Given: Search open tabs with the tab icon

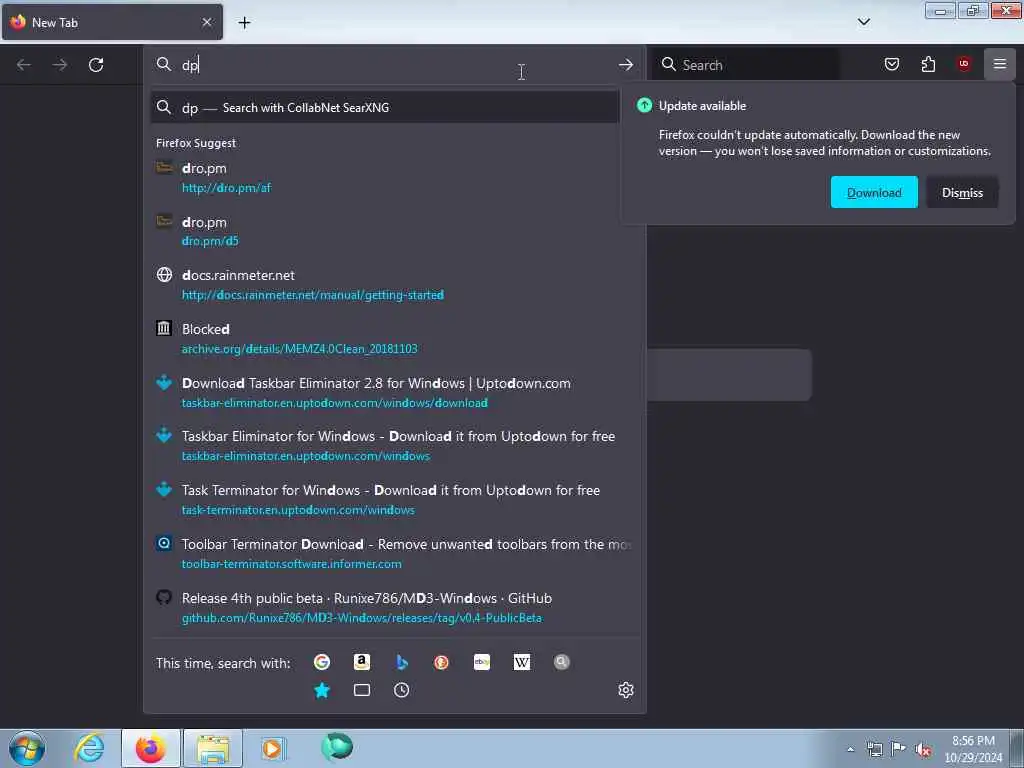Looking at the screenshot, I should [362, 690].
